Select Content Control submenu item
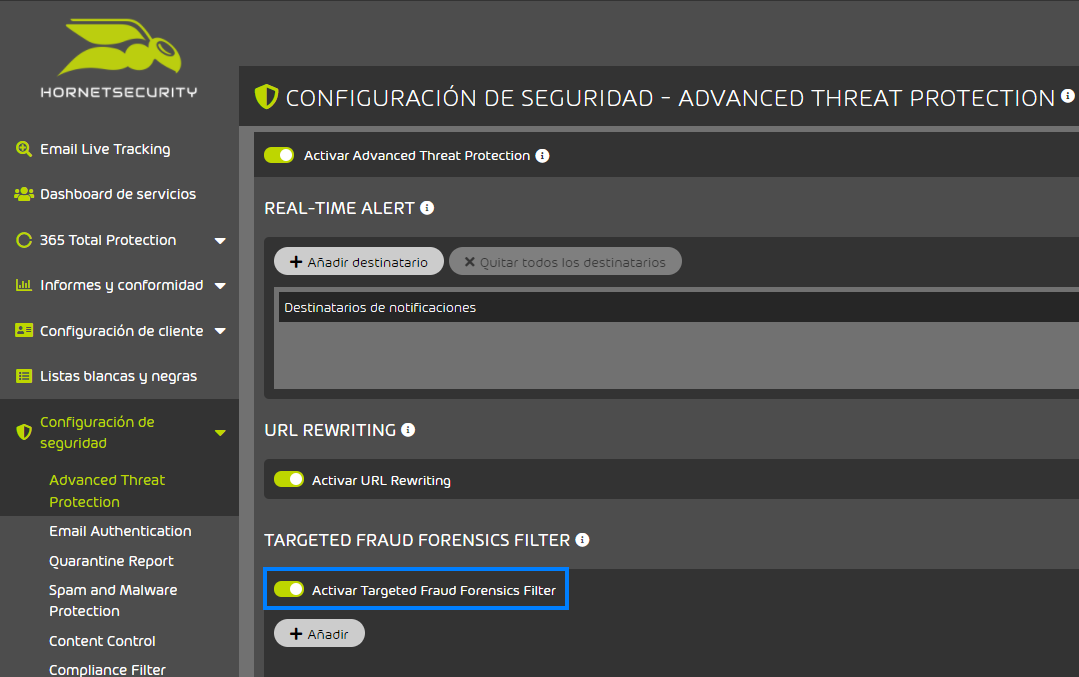Viewport: 1079px width, 677px height. [x=102, y=641]
